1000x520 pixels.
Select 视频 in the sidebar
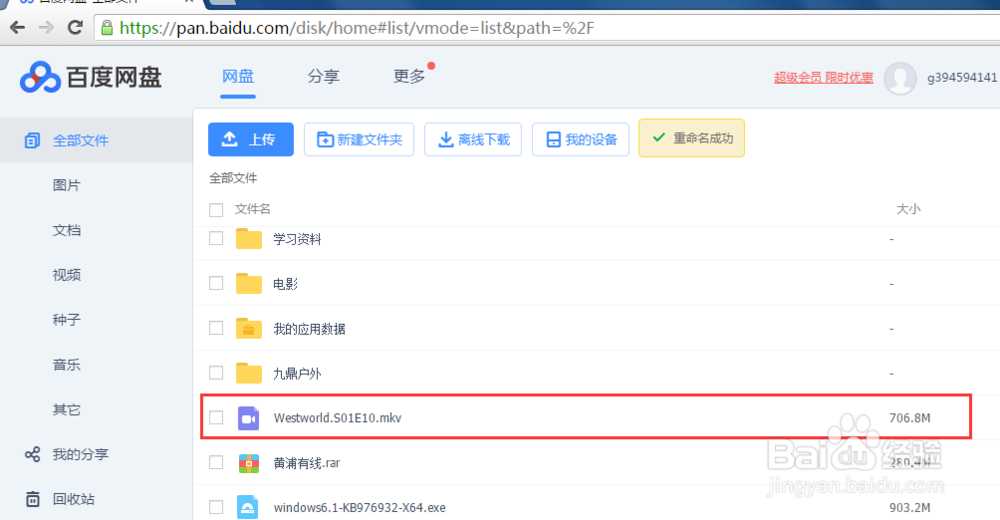point(66,275)
